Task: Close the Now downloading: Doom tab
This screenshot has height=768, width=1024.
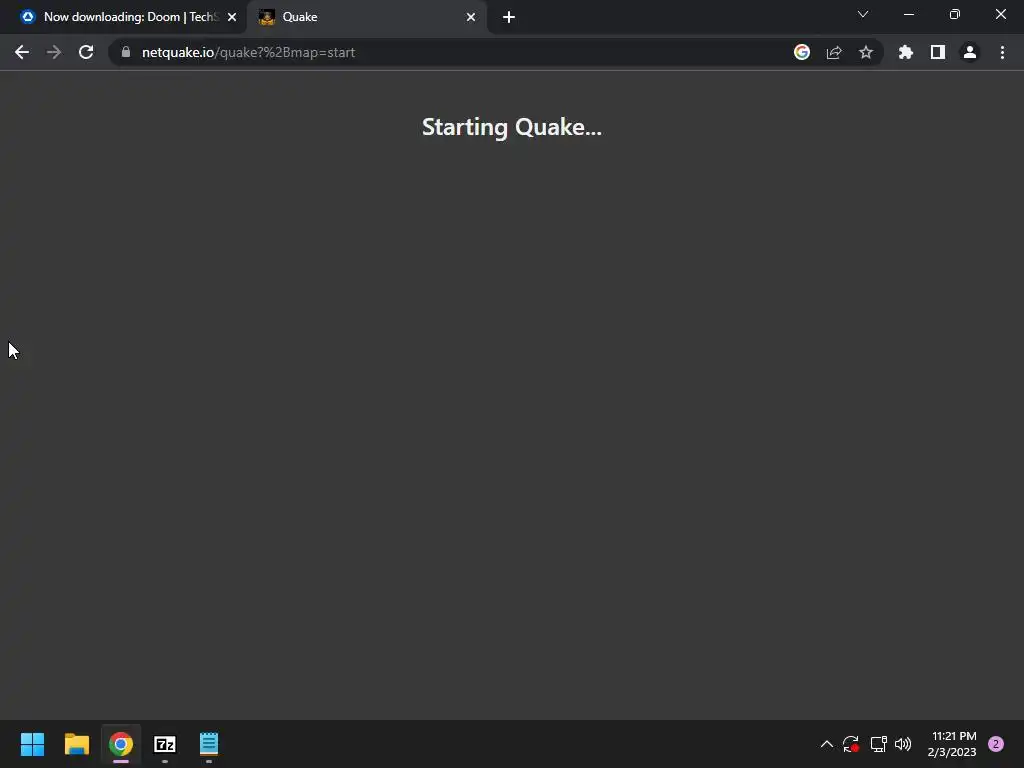Action: [232, 17]
